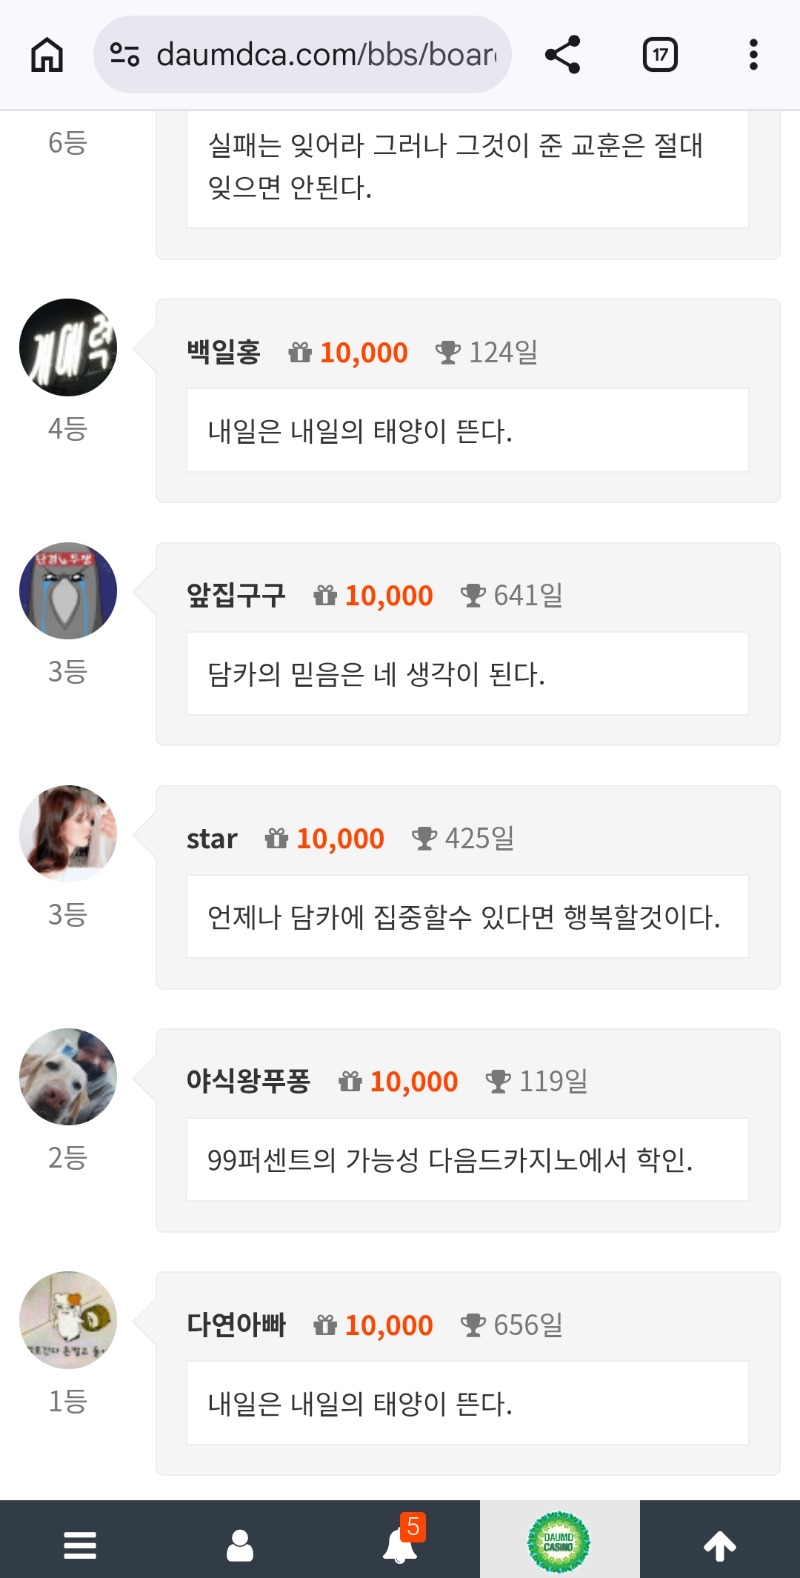The width and height of the screenshot is (800, 1578).
Task: Tap 다연아빠's profile avatar
Action: (68, 1320)
